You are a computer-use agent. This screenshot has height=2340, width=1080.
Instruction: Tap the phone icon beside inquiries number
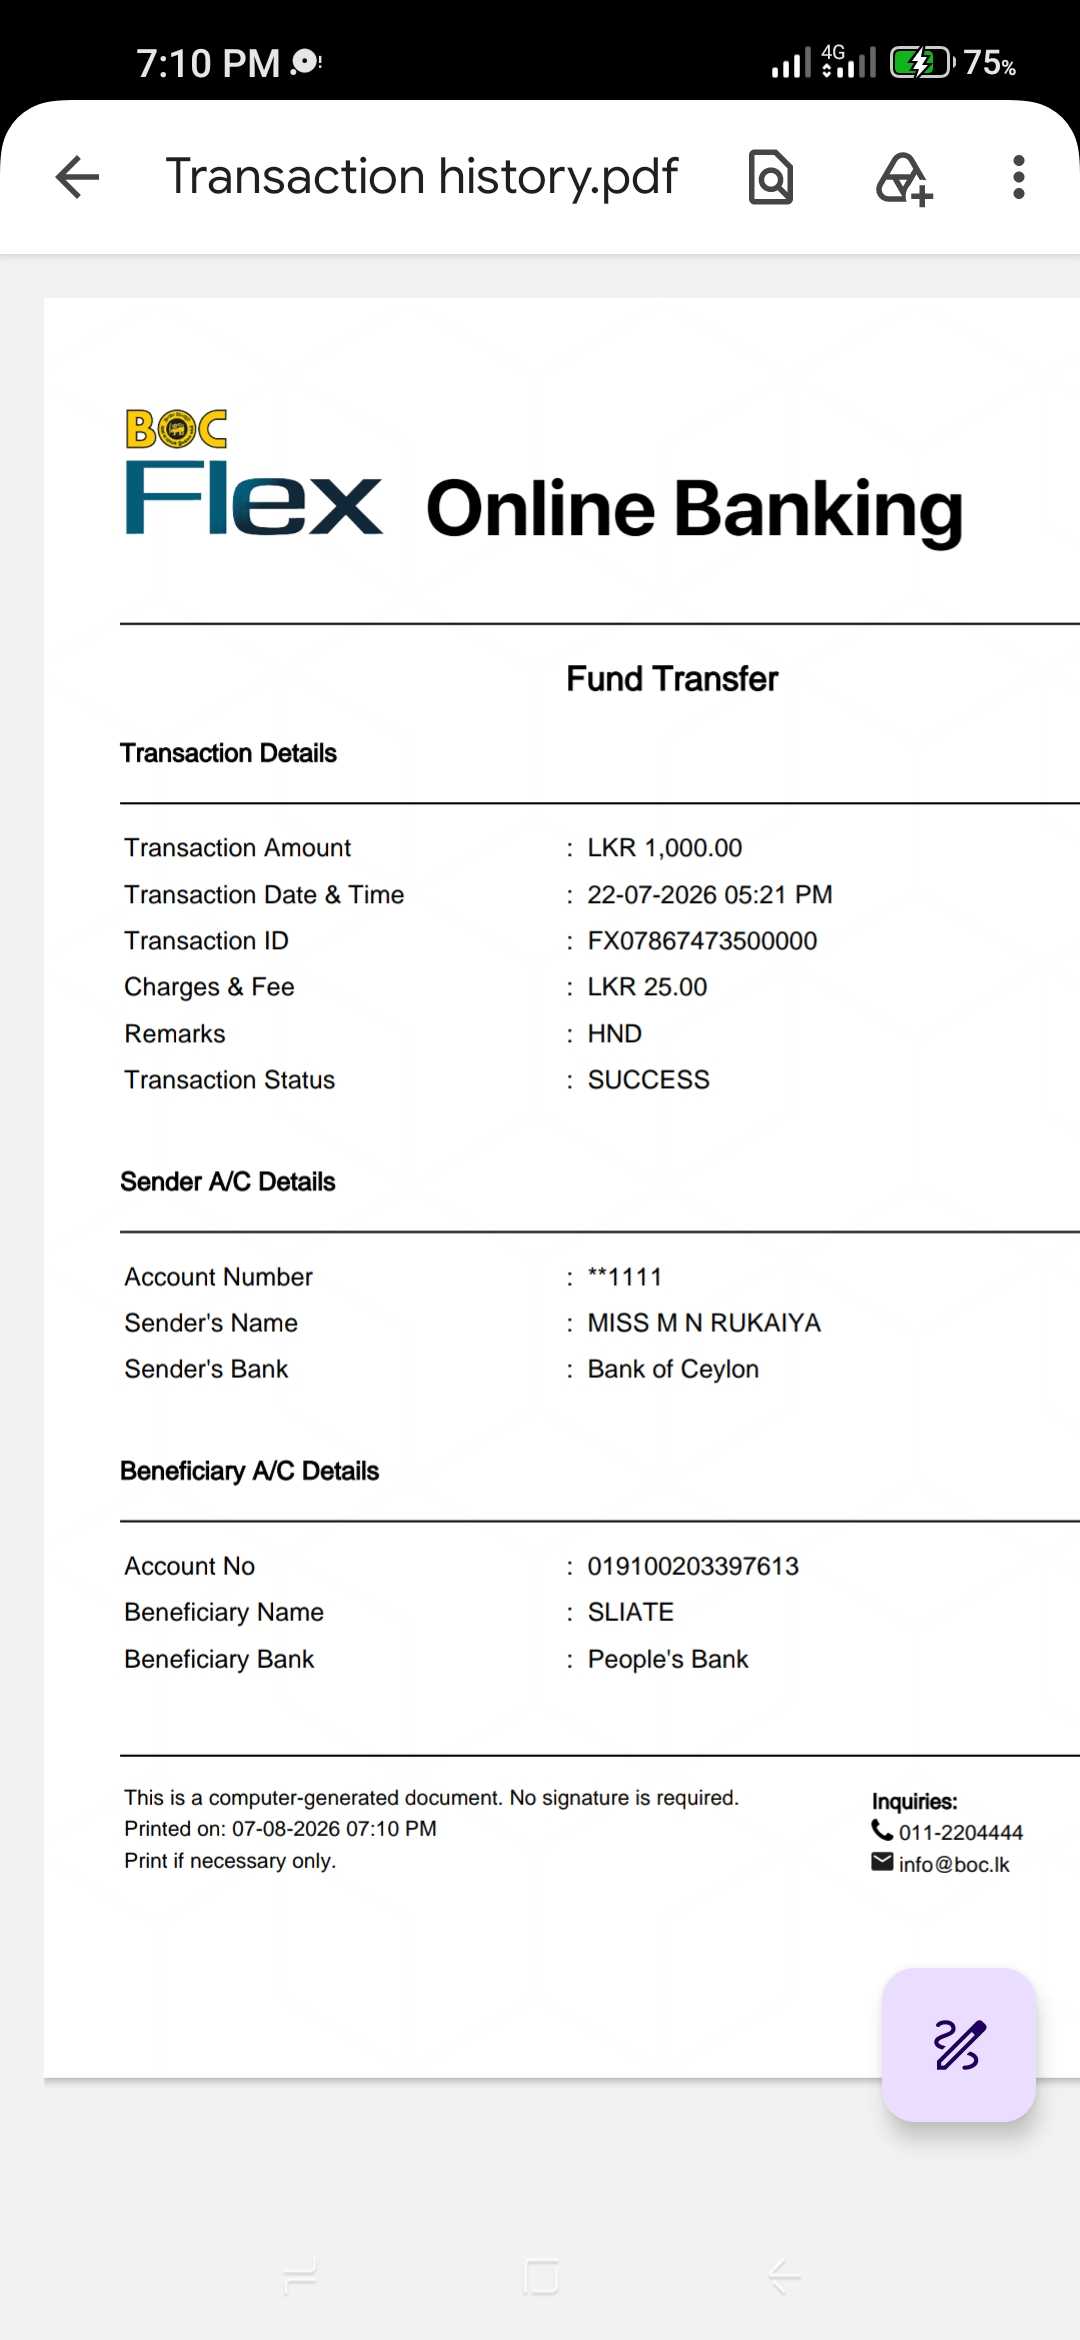click(x=882, y=1830)
